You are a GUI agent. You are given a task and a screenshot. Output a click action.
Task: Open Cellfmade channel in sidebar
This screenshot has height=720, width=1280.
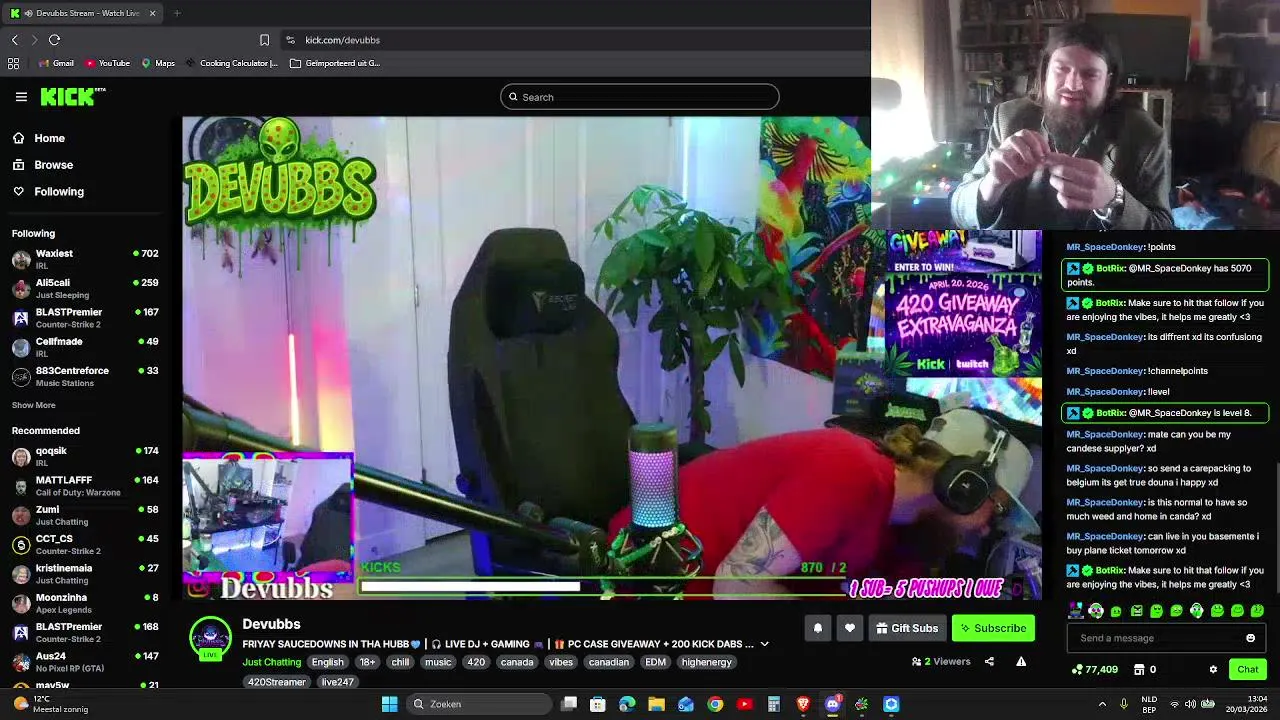click(x=85, y=347)
